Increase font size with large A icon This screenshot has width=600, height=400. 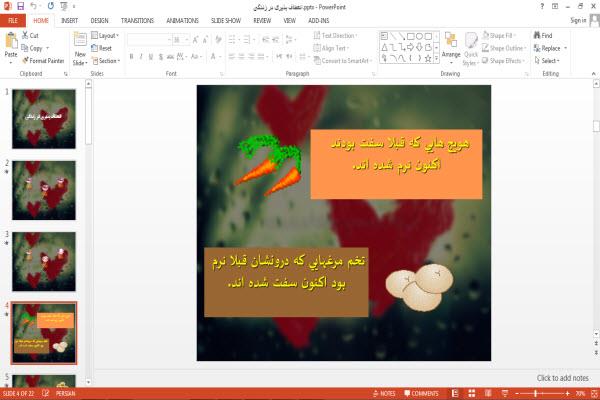point(196,40)
